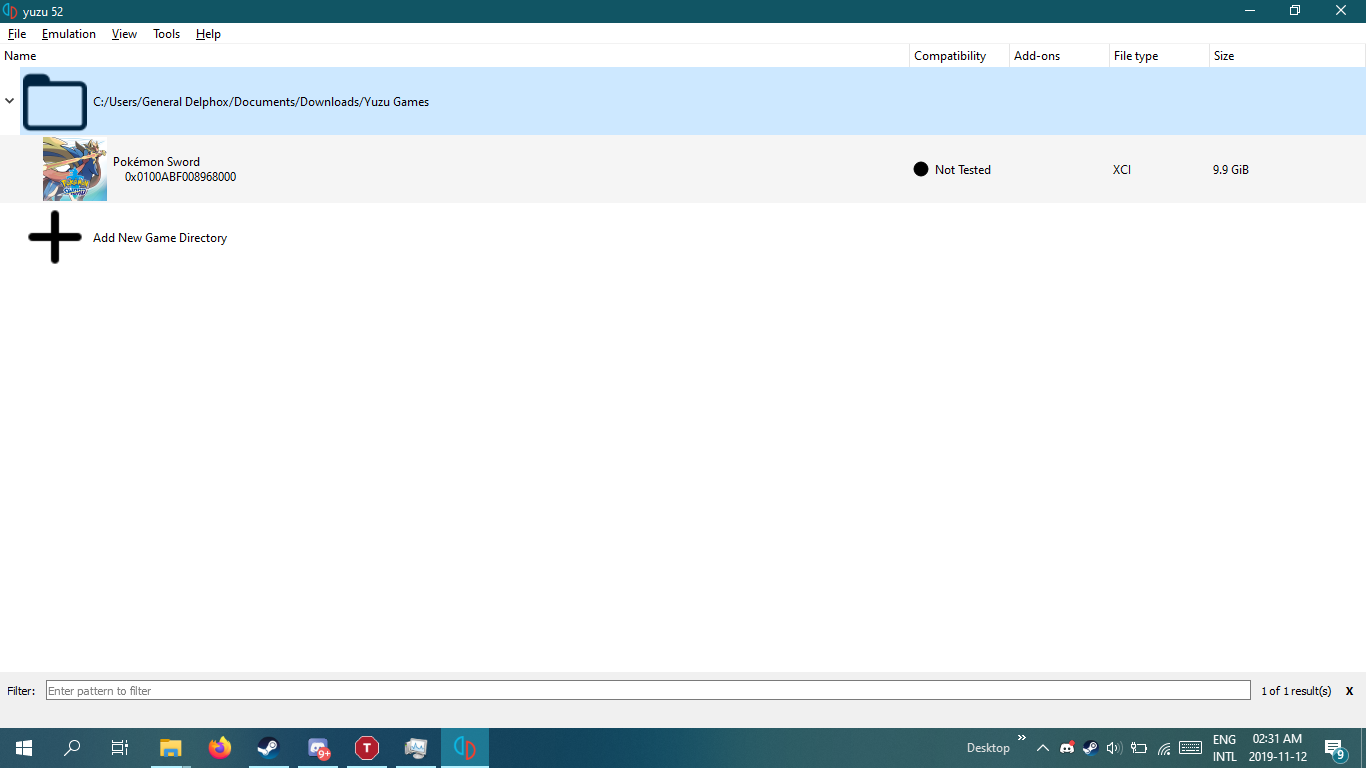The image size is (1366, 768).
Task: Open Task View from the taskbar
Action: click(120, 748)
